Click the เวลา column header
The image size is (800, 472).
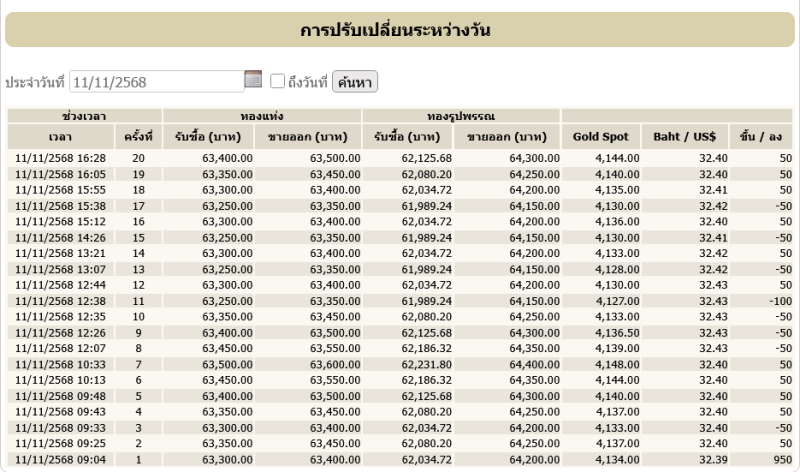pos(60,136)
